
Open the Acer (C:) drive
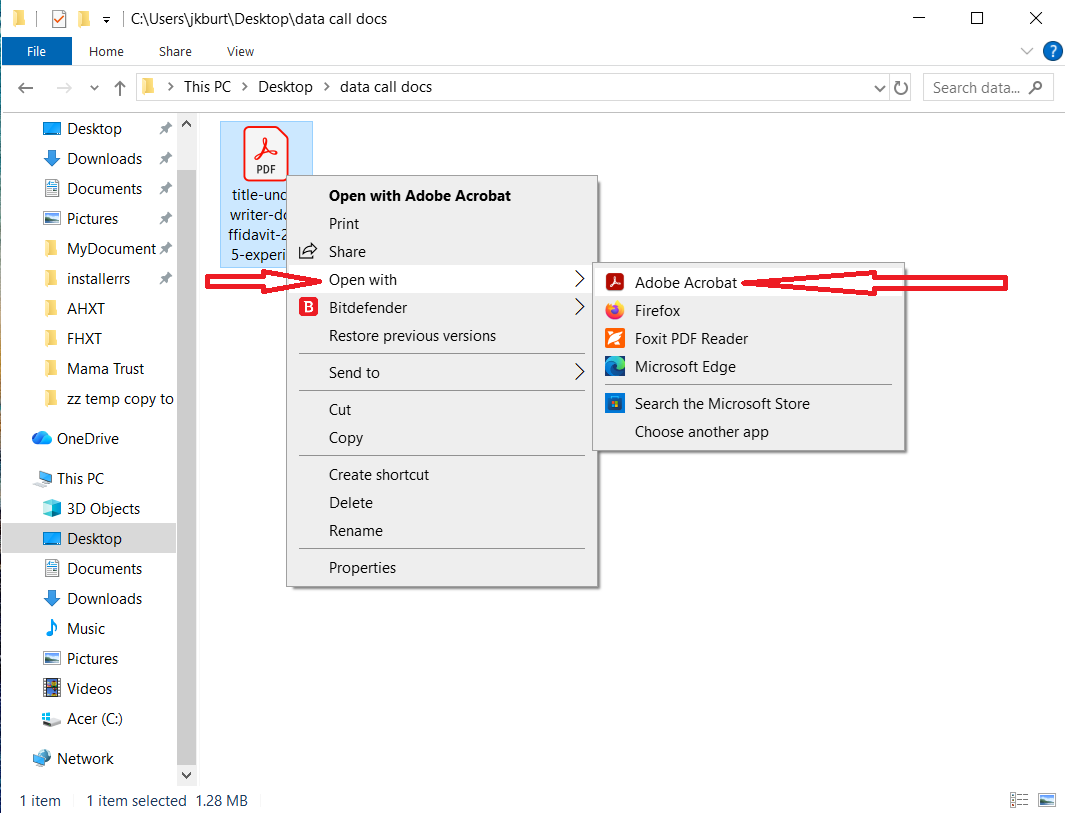coord(94,719)
